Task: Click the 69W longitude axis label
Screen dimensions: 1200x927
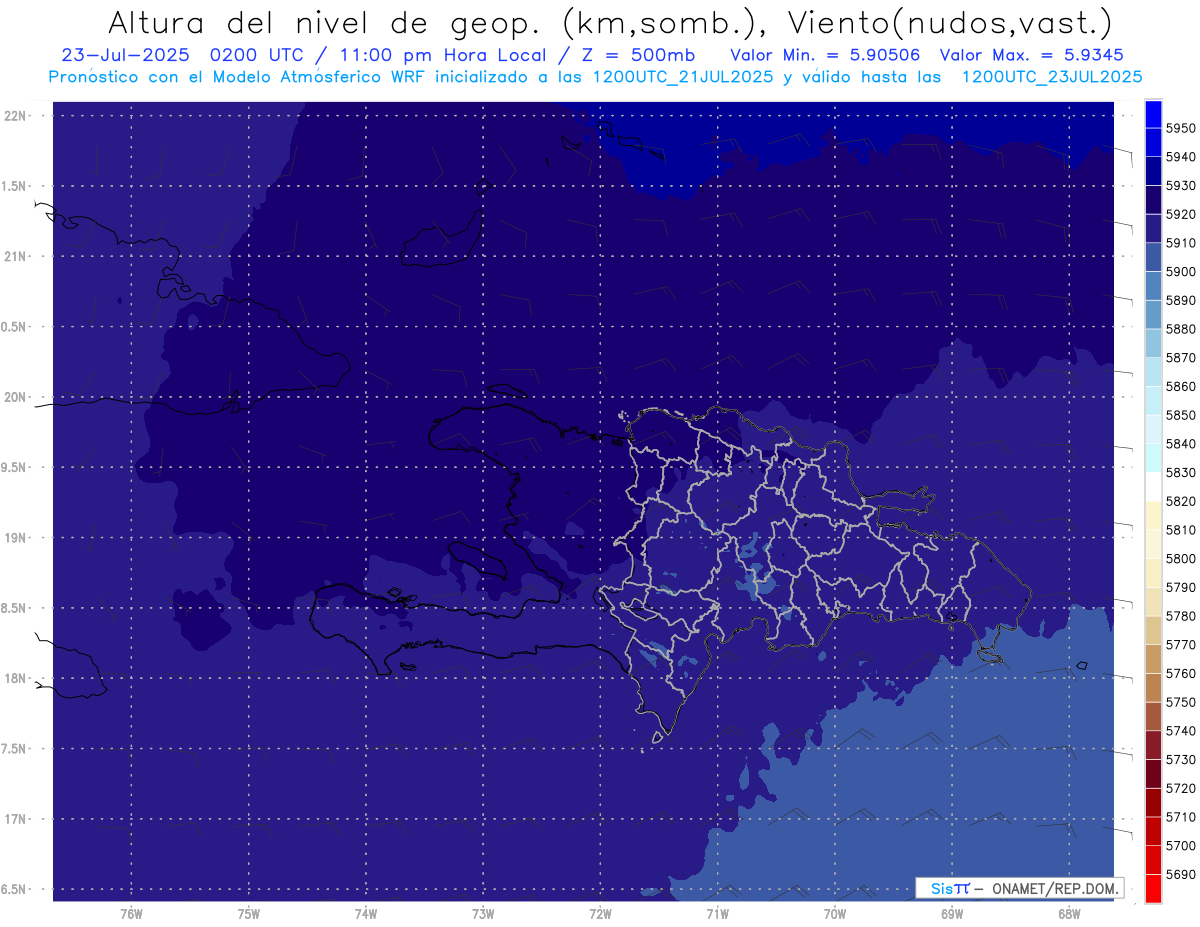Action: [x=952, y=914]
